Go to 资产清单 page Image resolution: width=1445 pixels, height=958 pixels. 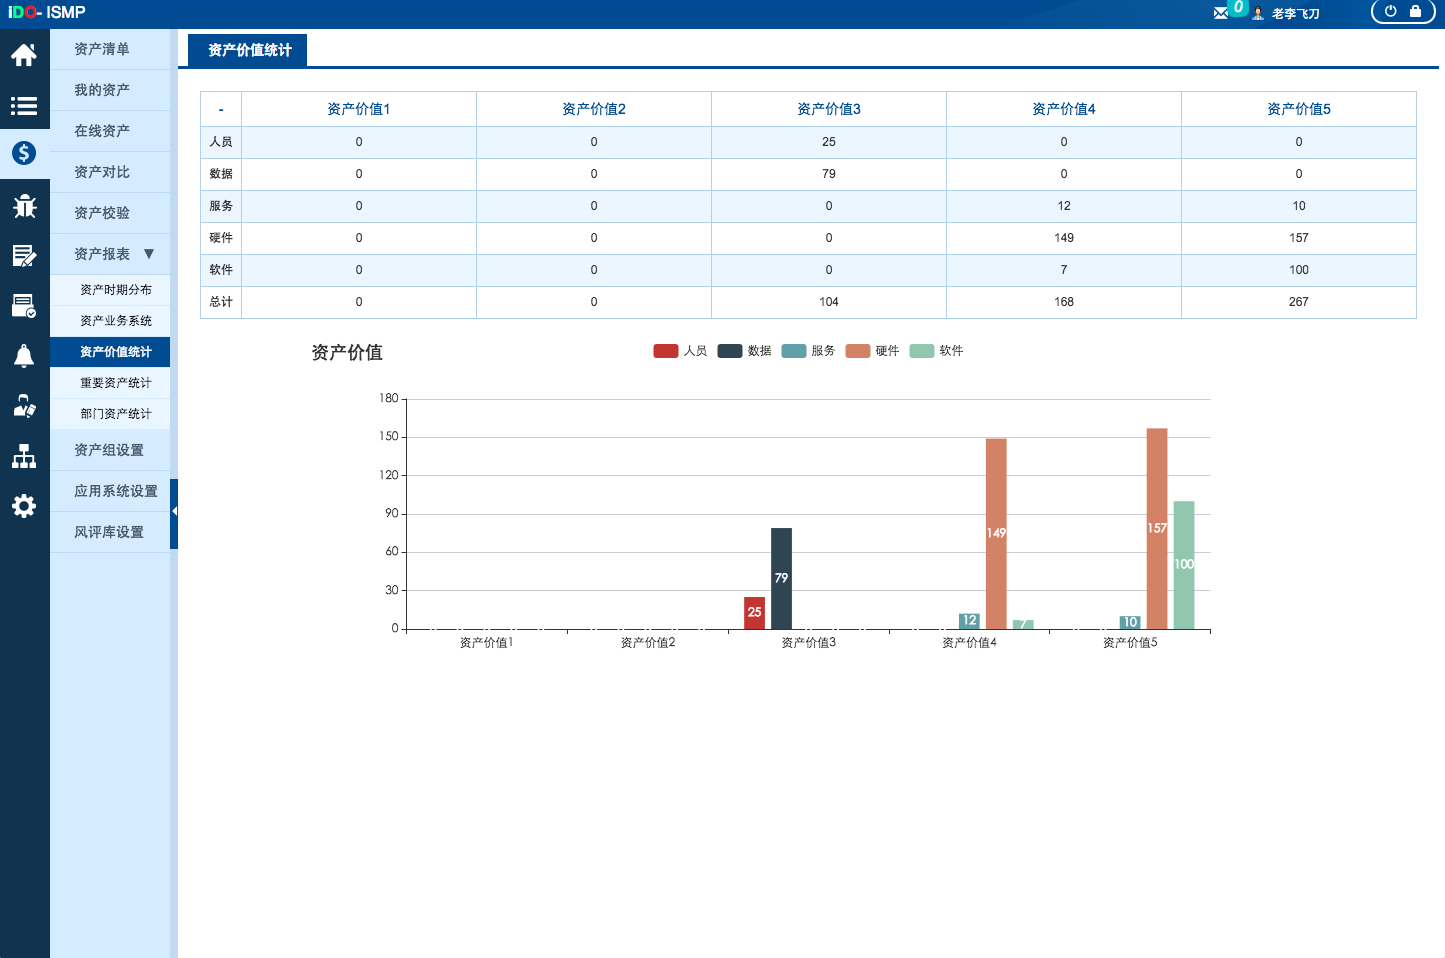coord(102,49)
